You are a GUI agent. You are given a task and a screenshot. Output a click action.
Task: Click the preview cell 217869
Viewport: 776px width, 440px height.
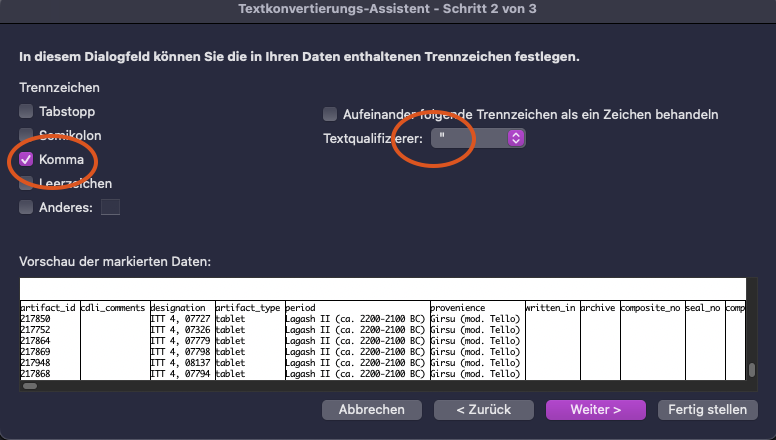pos(35,352)
